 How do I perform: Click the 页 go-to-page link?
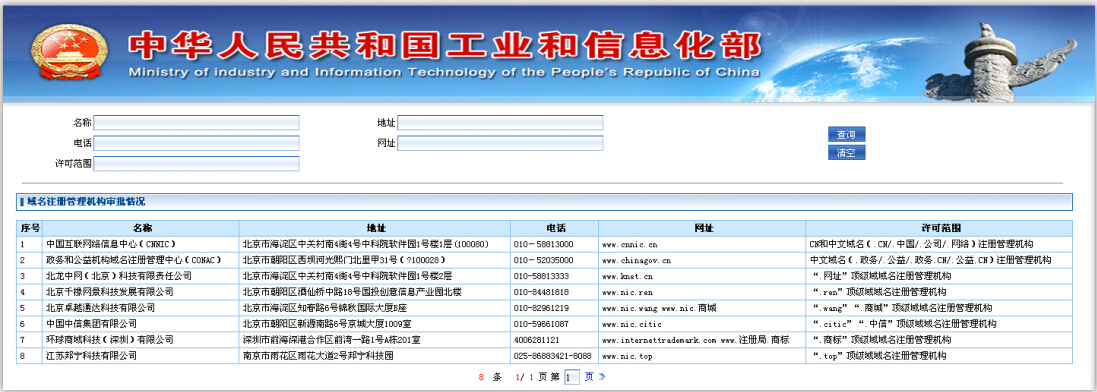pos(589,377)
